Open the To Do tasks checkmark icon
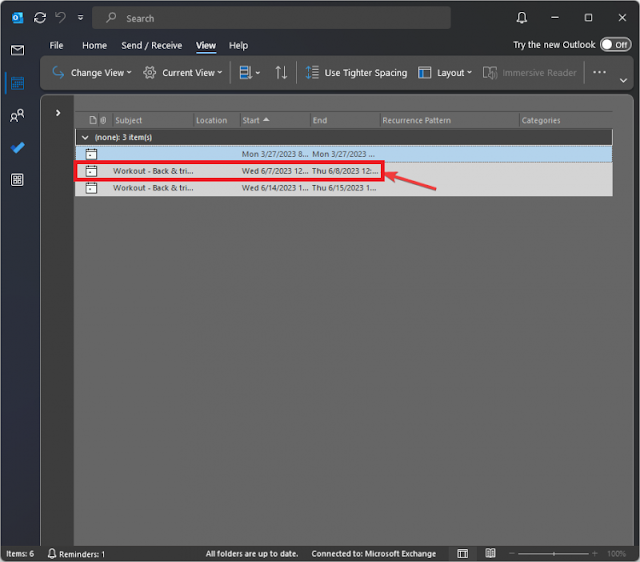 tap(17, 147)
